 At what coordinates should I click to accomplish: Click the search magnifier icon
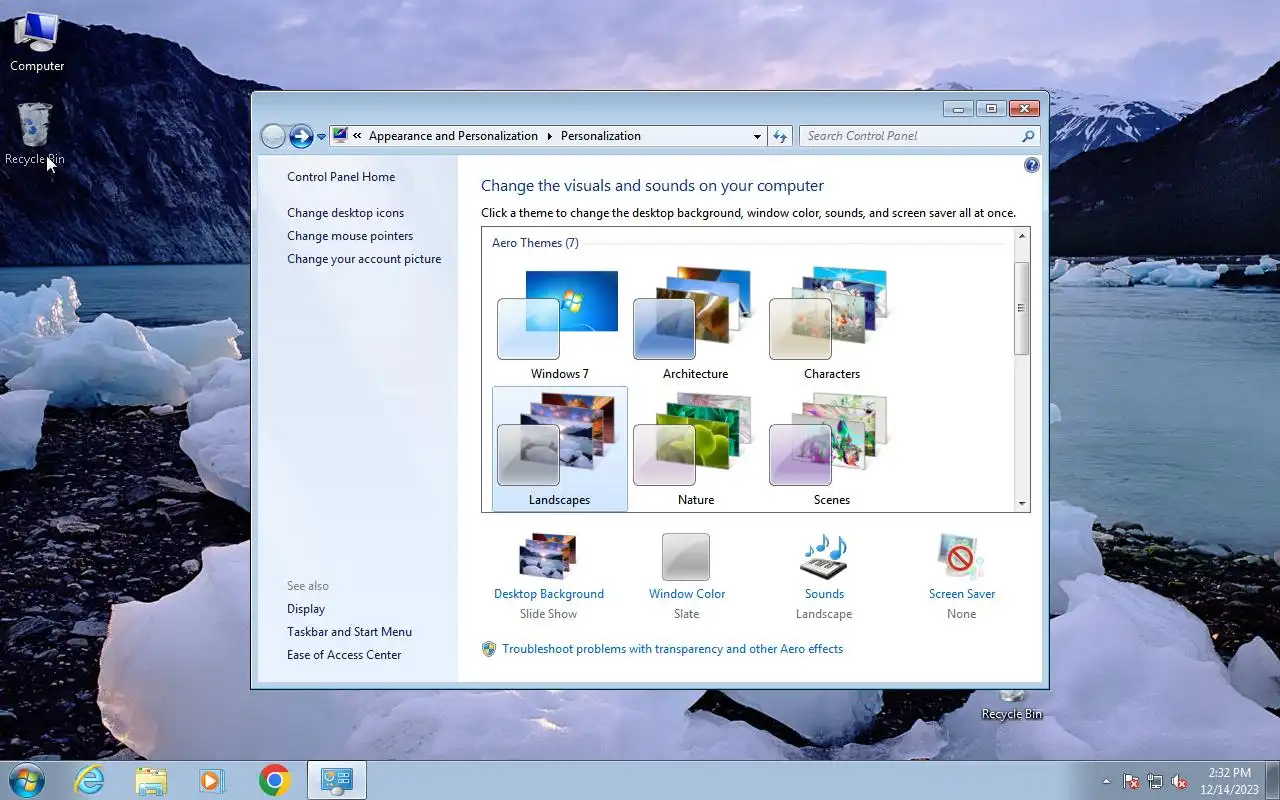pyautogui.click(x=1028, y=136)
